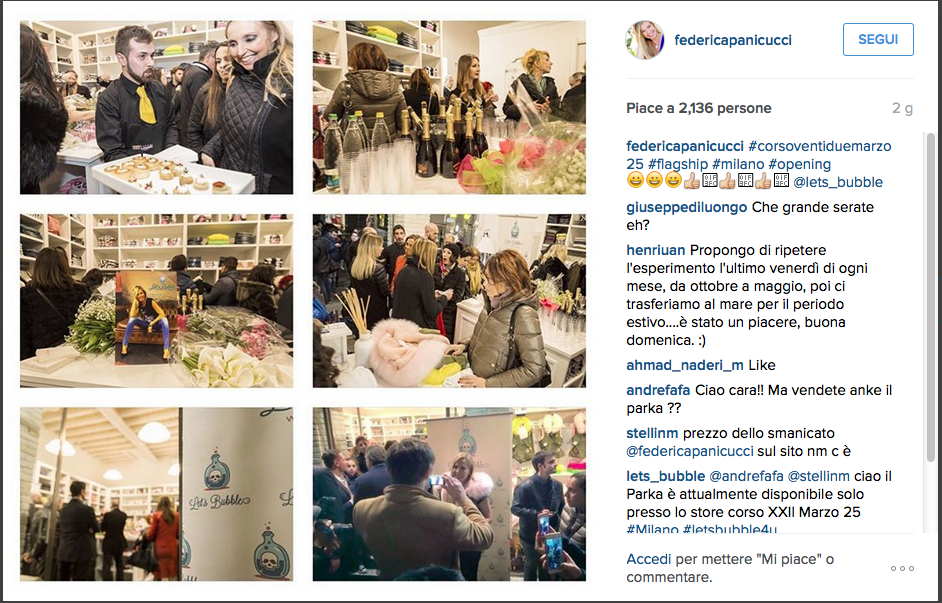The image size is (942, 603).
Task: Open andrefafa's commenter profile
Action: pyautogui.click(x=658, y=390)
